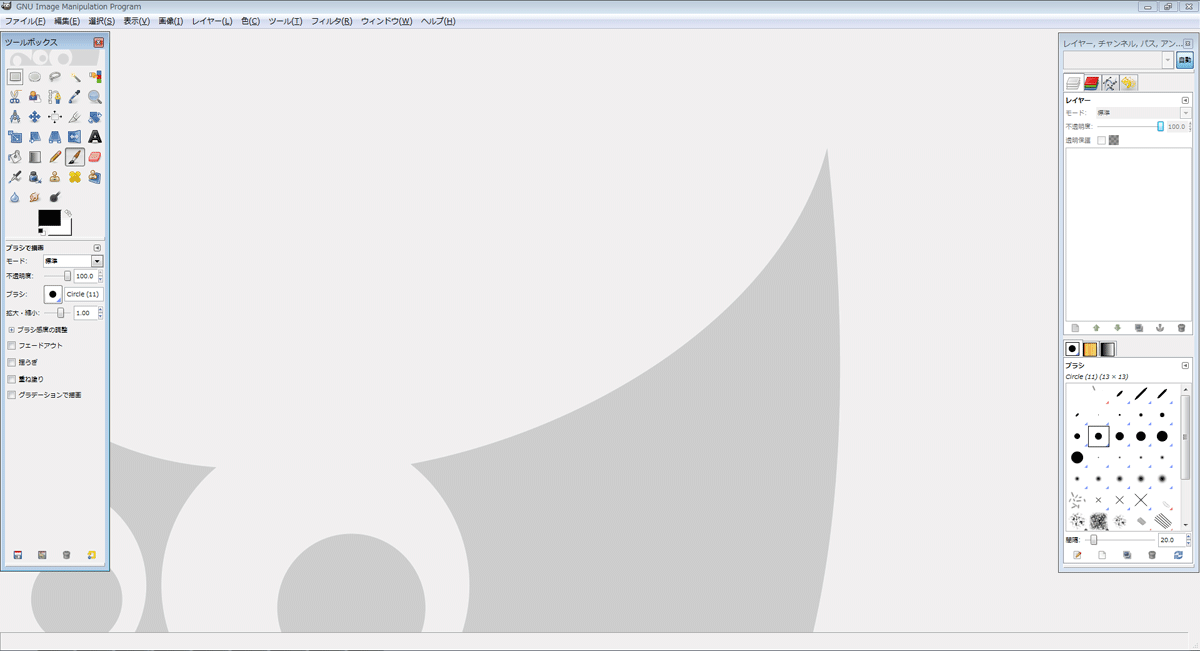Select the Paintbrush tool
The width and height of the screenshot is (1200, 651).
tap(75, 157)
